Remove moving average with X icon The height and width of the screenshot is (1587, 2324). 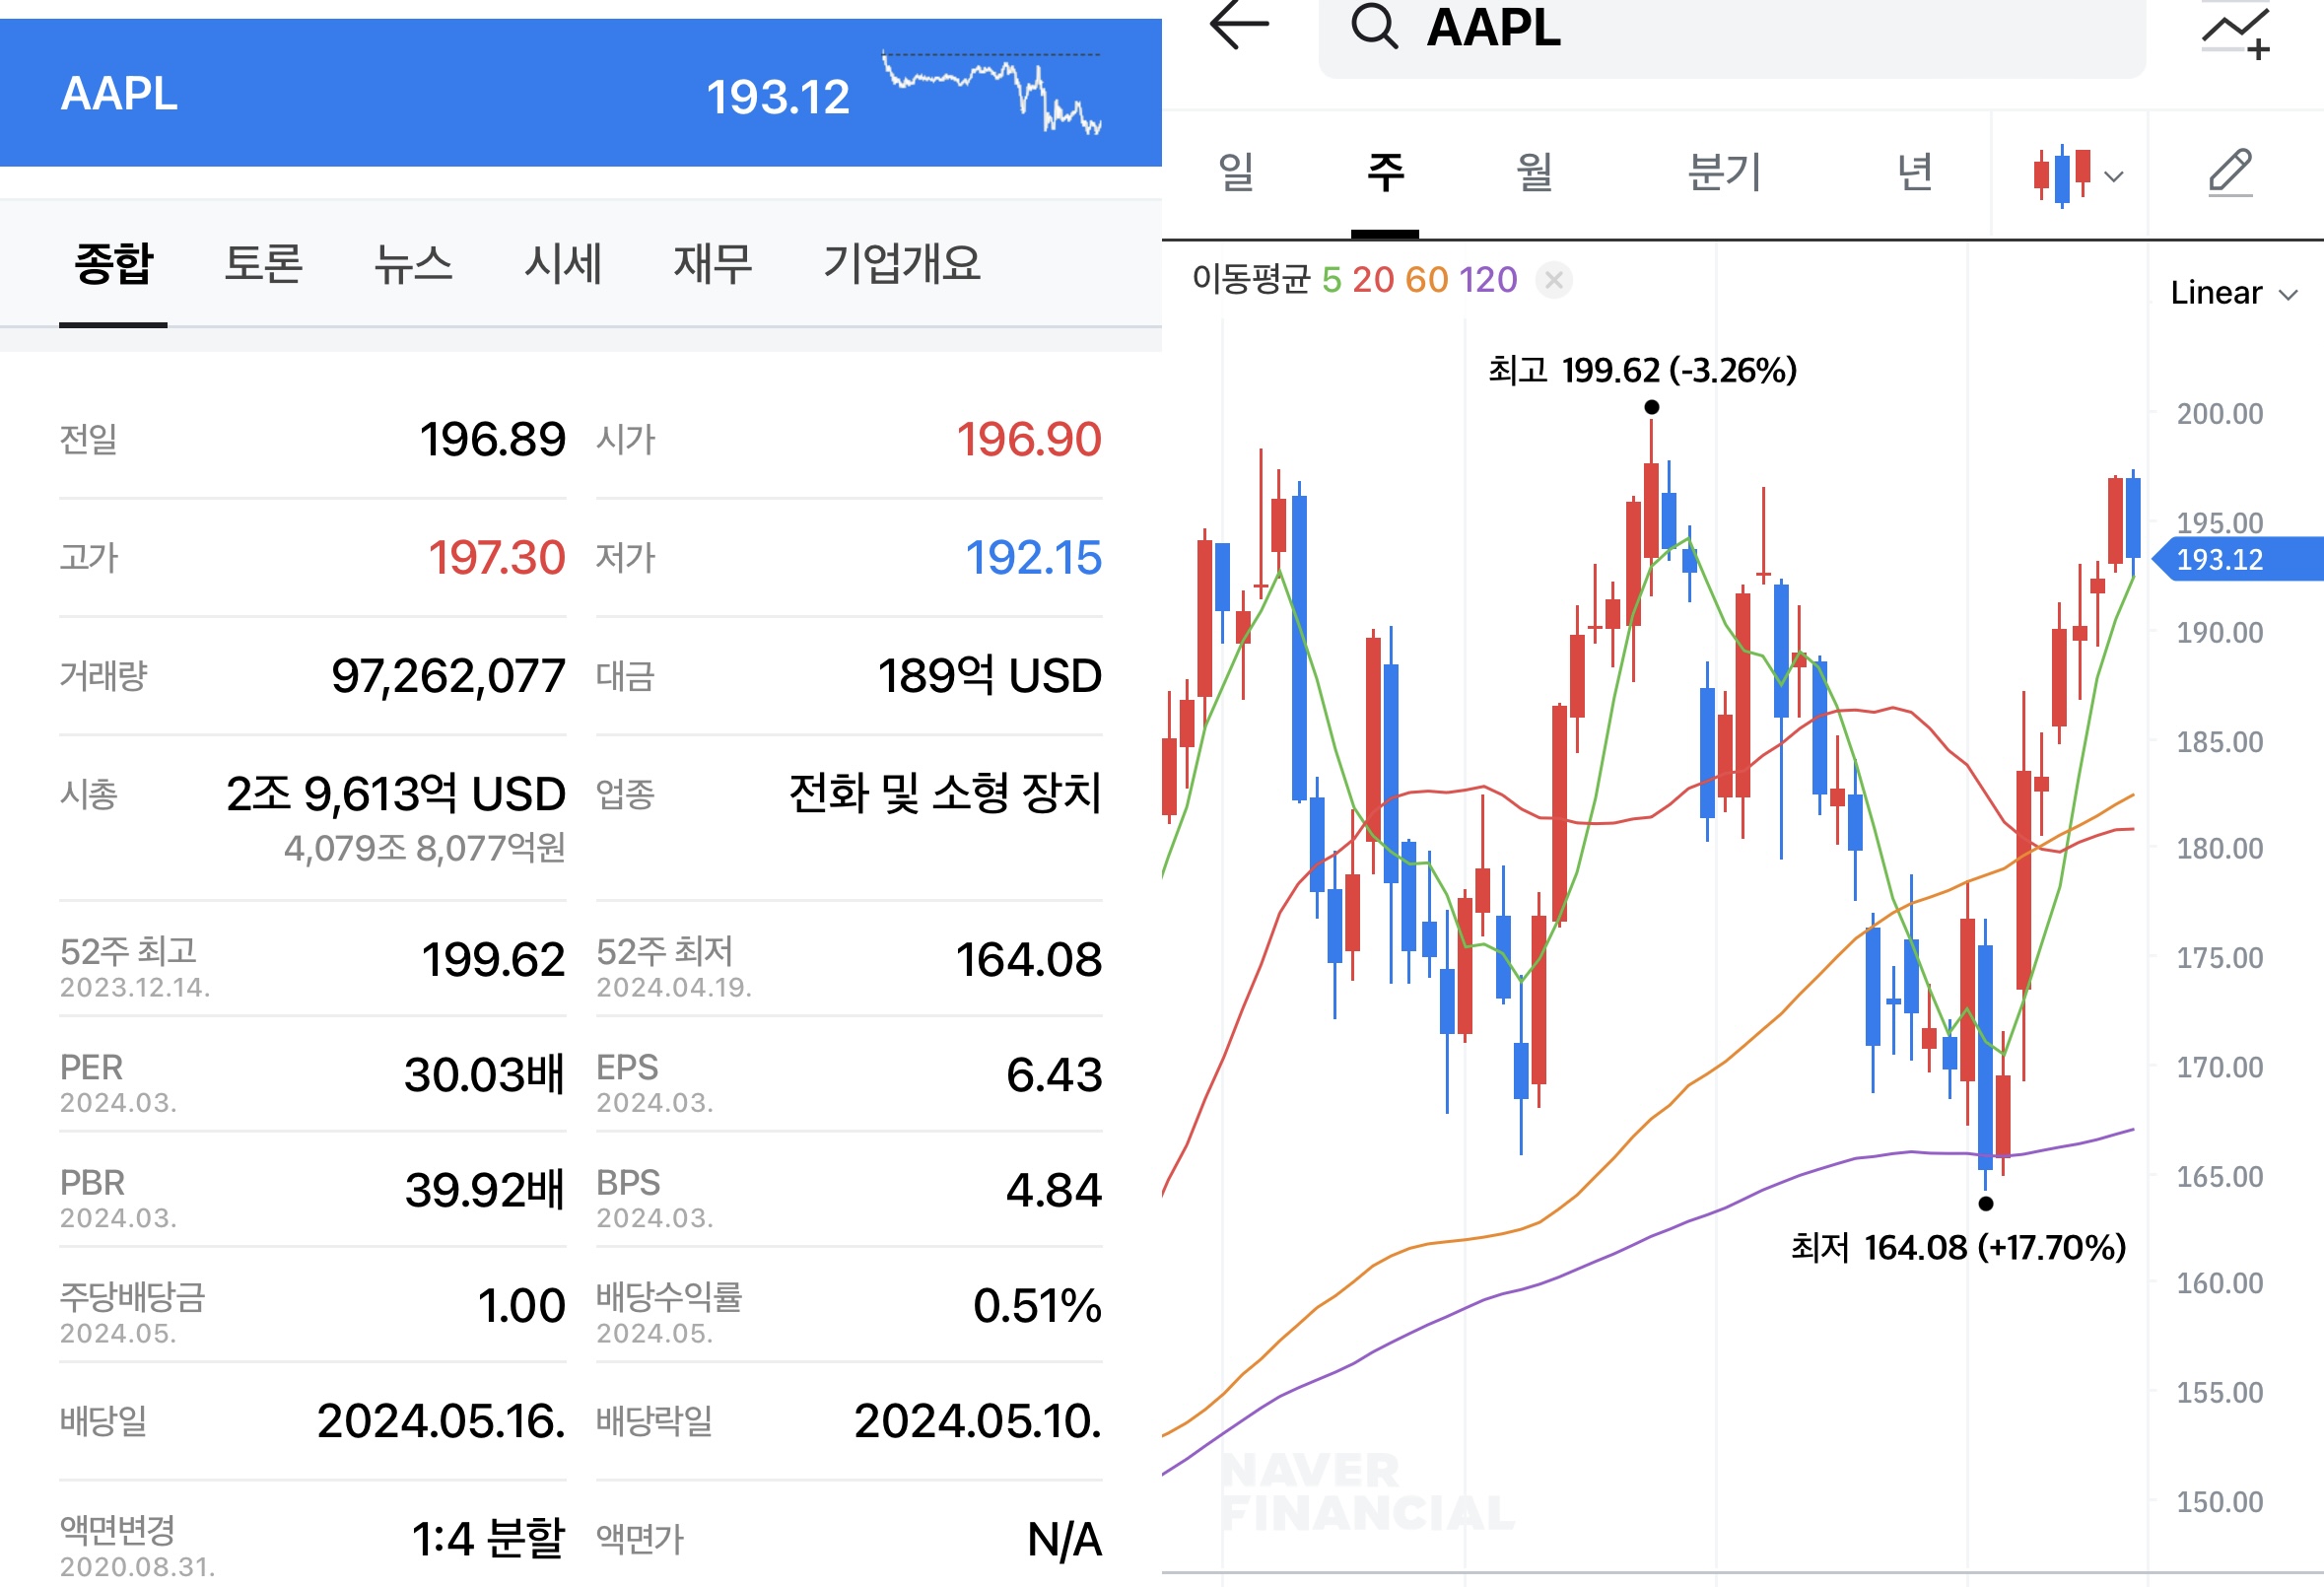click(x=1553, y=280)
